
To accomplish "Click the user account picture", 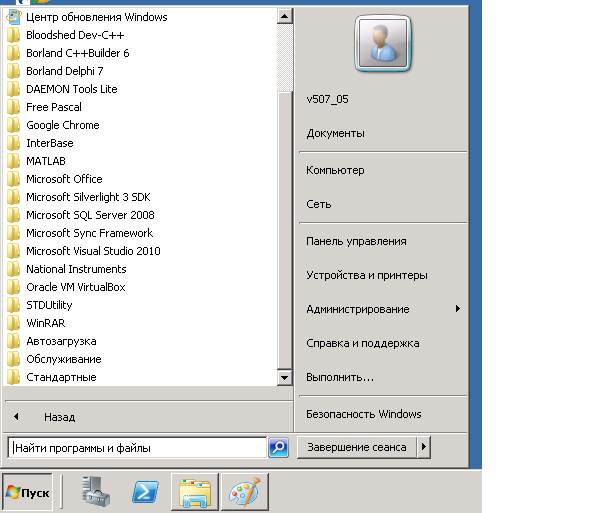I will (383, 44).
